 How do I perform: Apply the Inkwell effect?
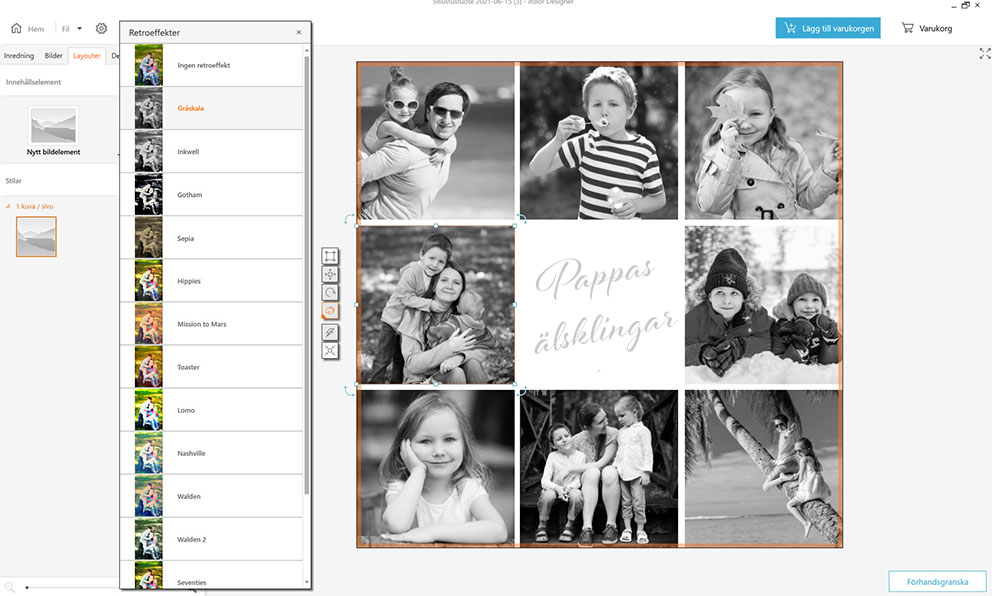pyautogui.click(x=211, y=152)
